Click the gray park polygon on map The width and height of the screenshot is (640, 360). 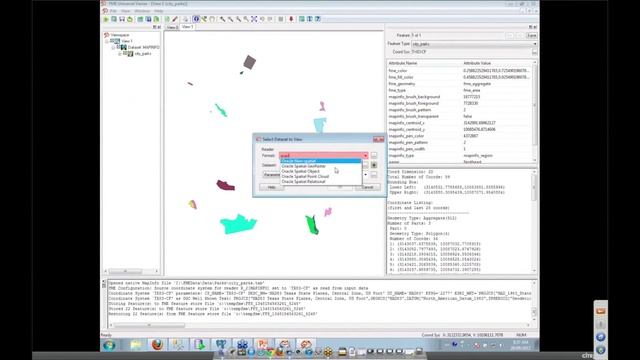click(249, 62)
